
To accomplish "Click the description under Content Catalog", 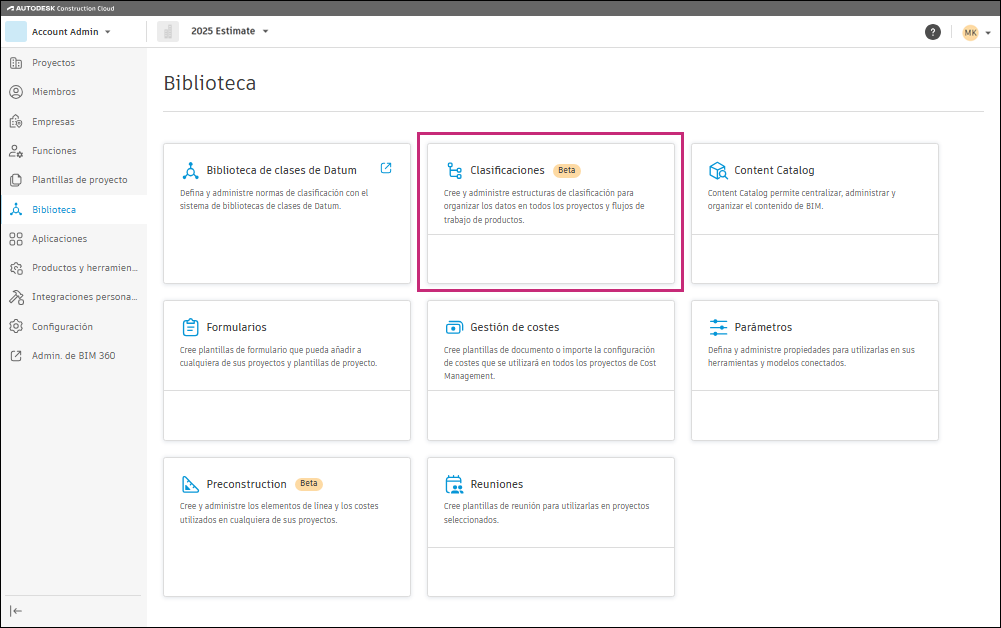I will (801, 199).
